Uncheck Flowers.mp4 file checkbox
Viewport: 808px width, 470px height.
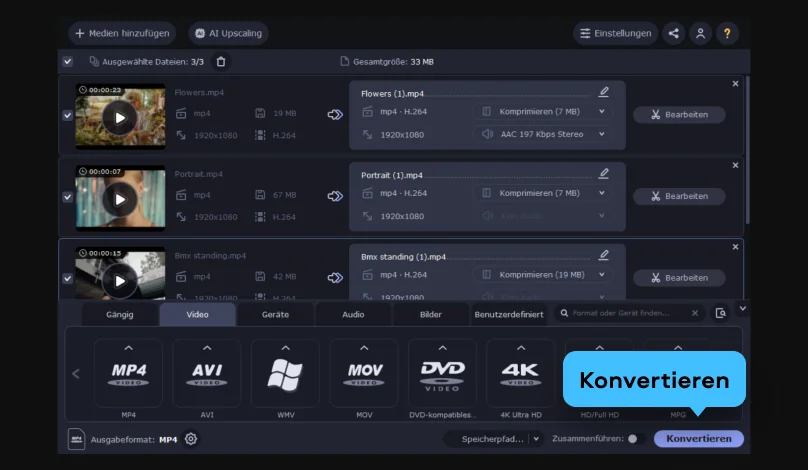(68, 115)
